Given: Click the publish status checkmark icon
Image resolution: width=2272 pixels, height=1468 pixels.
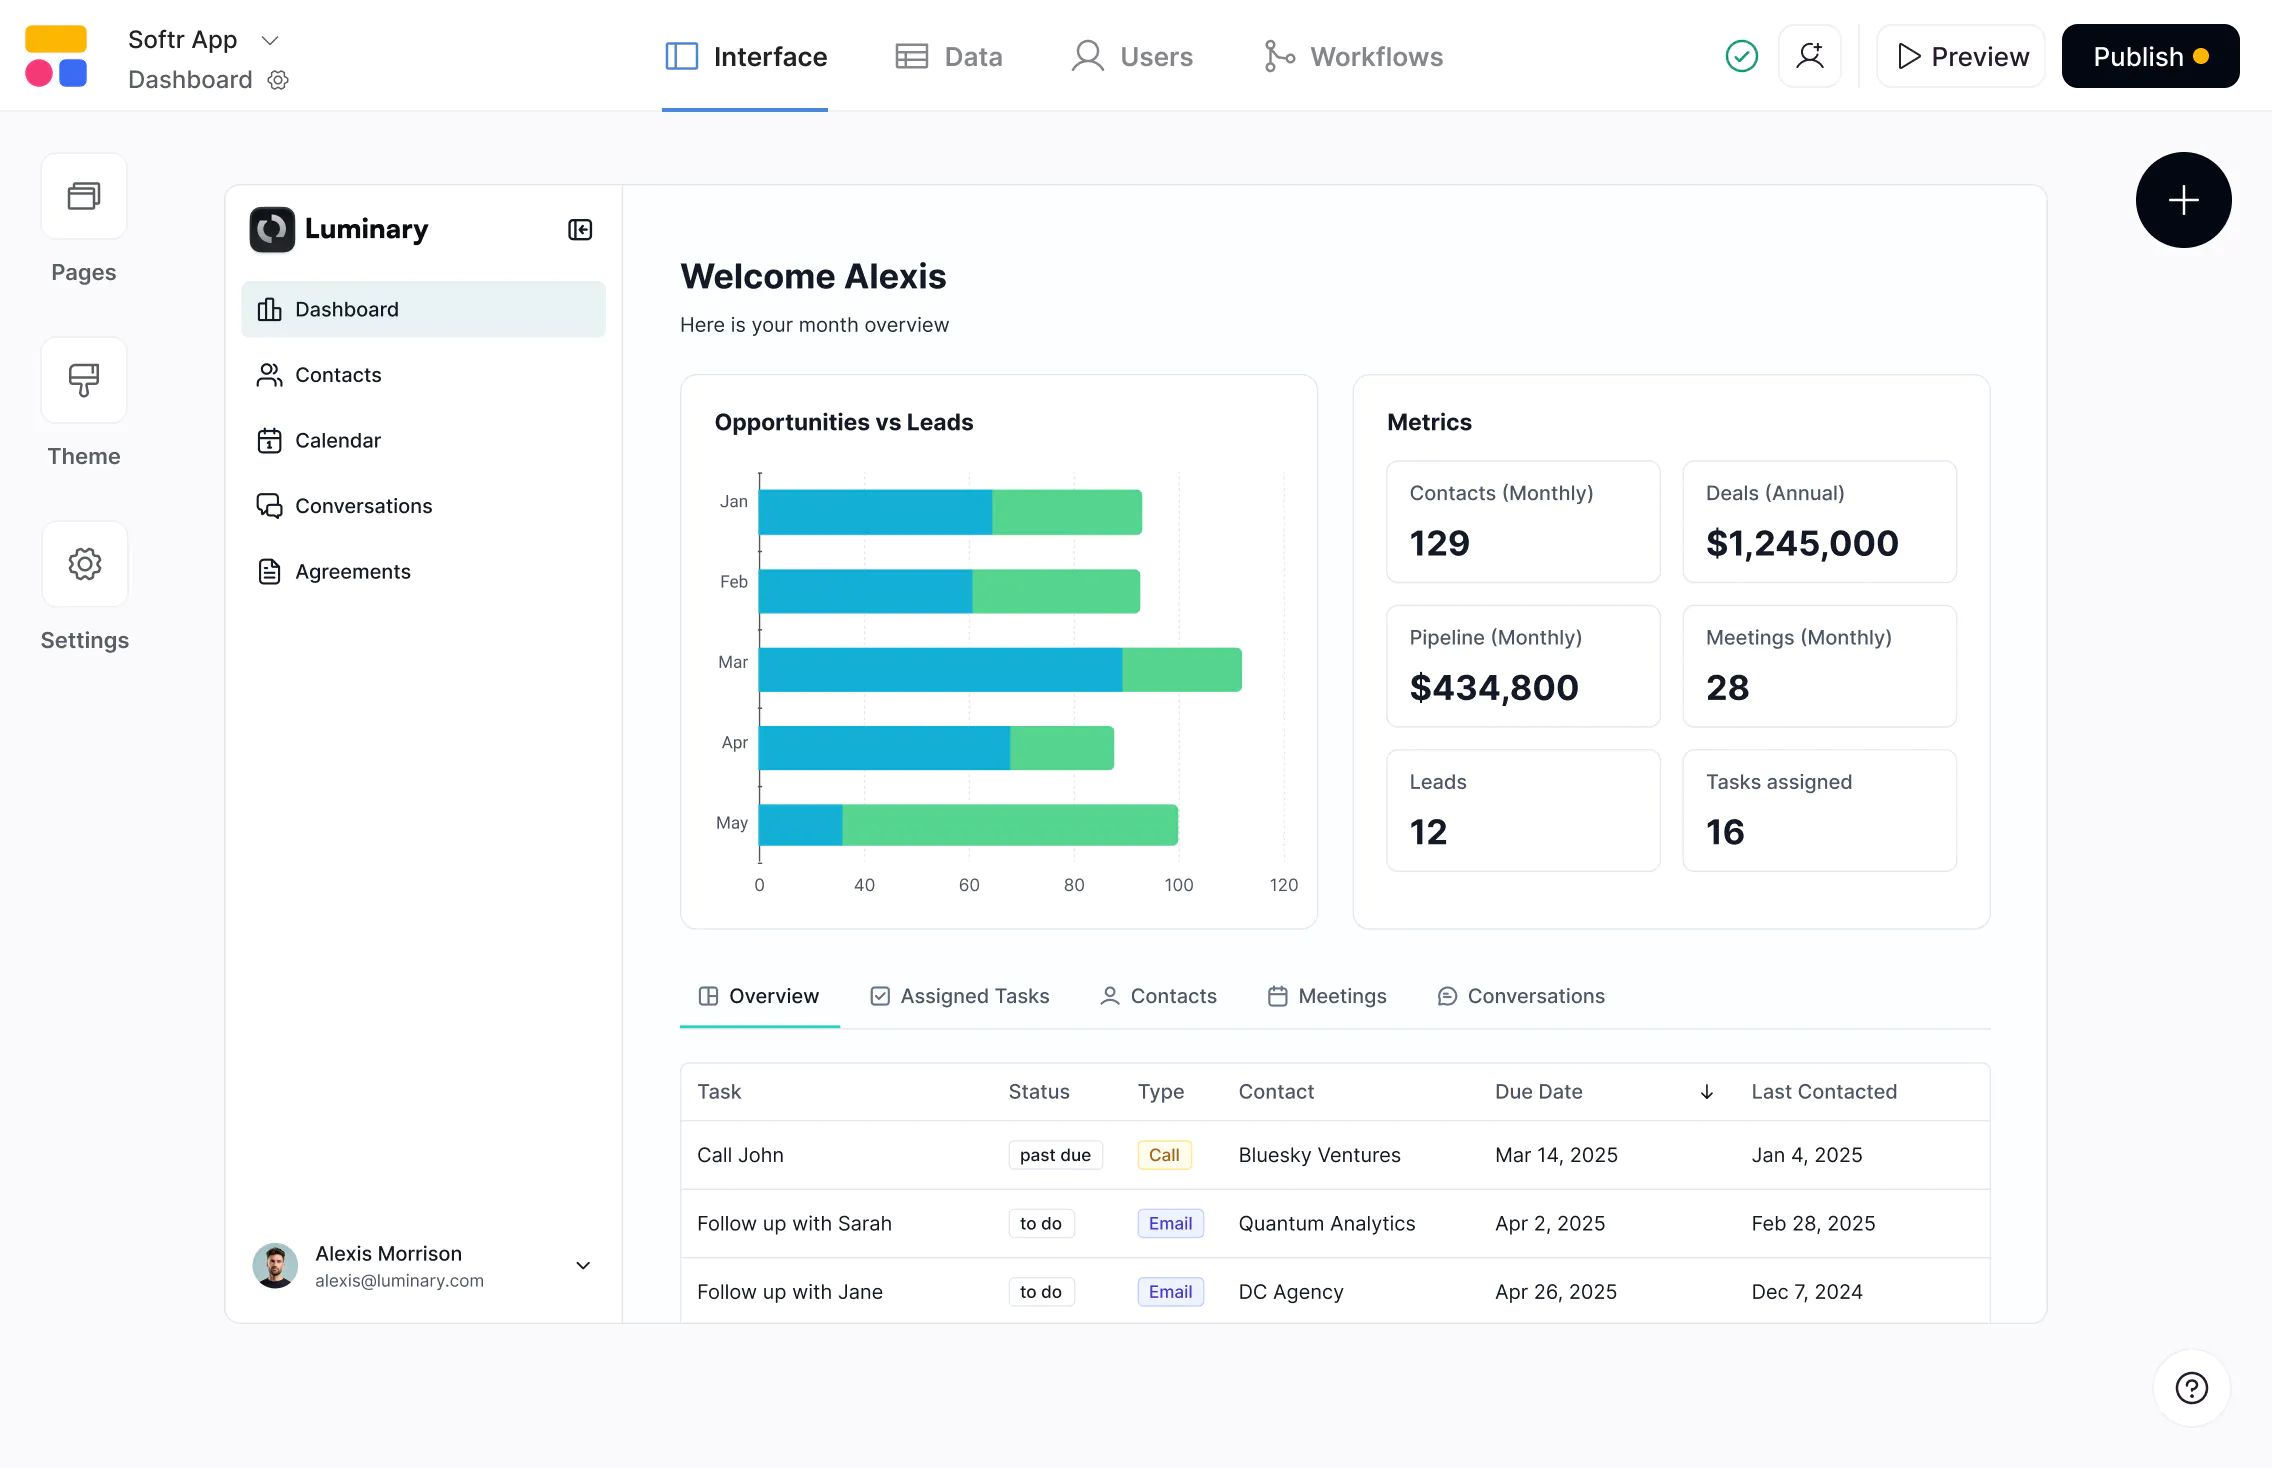Looking at the screenshot, I should tap(1740, 56).
